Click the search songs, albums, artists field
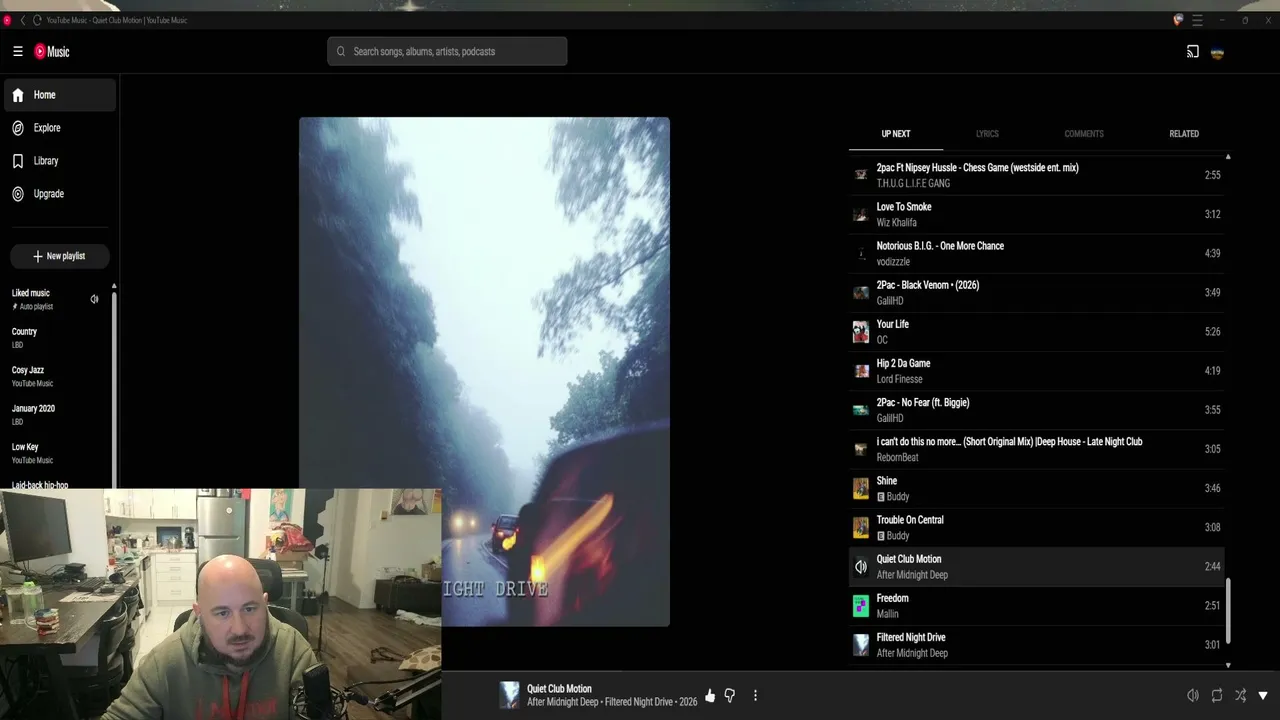The height and width of the screenshot is (720, 1280). pyautogui.click(x=447, y=52)
